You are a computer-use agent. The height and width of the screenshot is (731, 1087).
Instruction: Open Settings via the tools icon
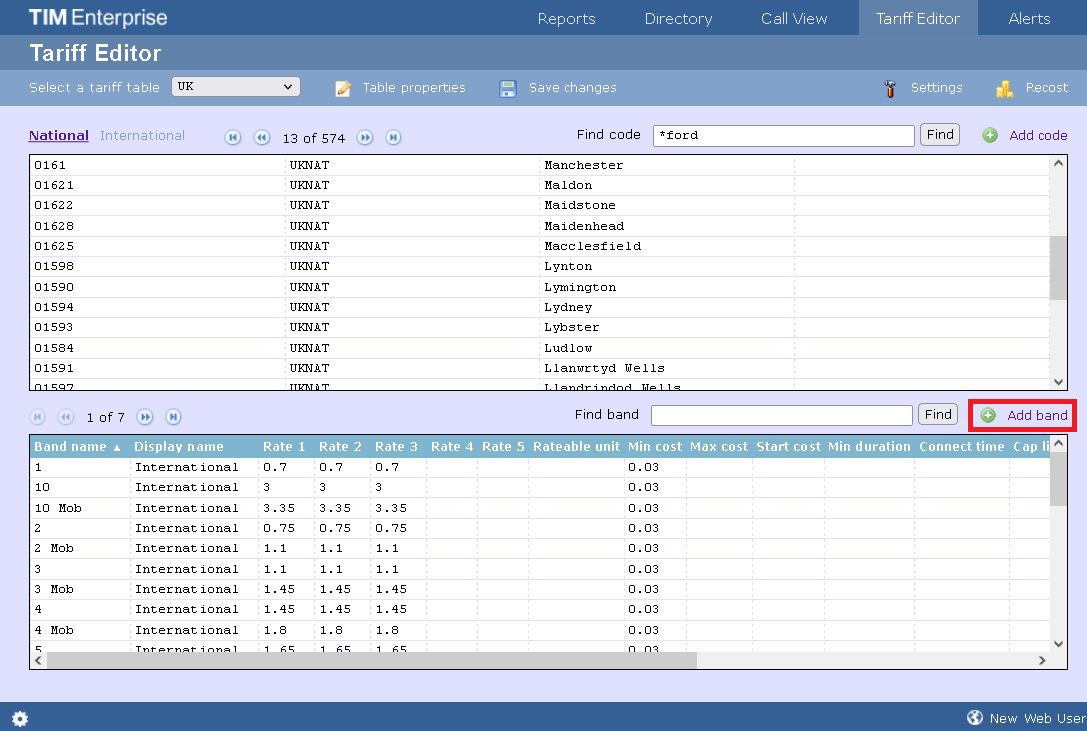[890, 88]
